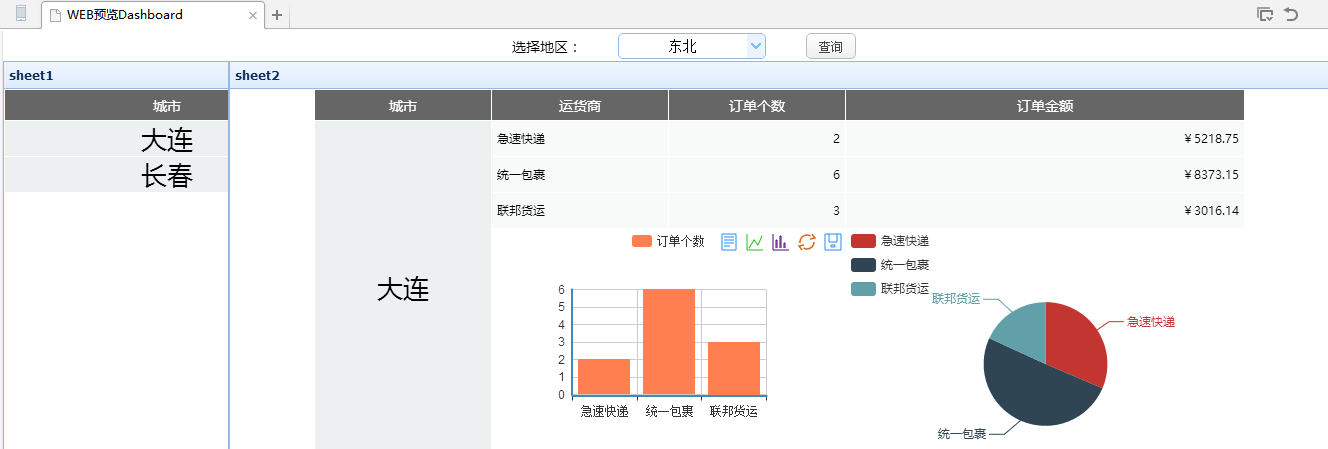This screenshot has height=449, width=1328.
Task: Click the 联邦货运 bar in bar chart
Action: [734, 368]
